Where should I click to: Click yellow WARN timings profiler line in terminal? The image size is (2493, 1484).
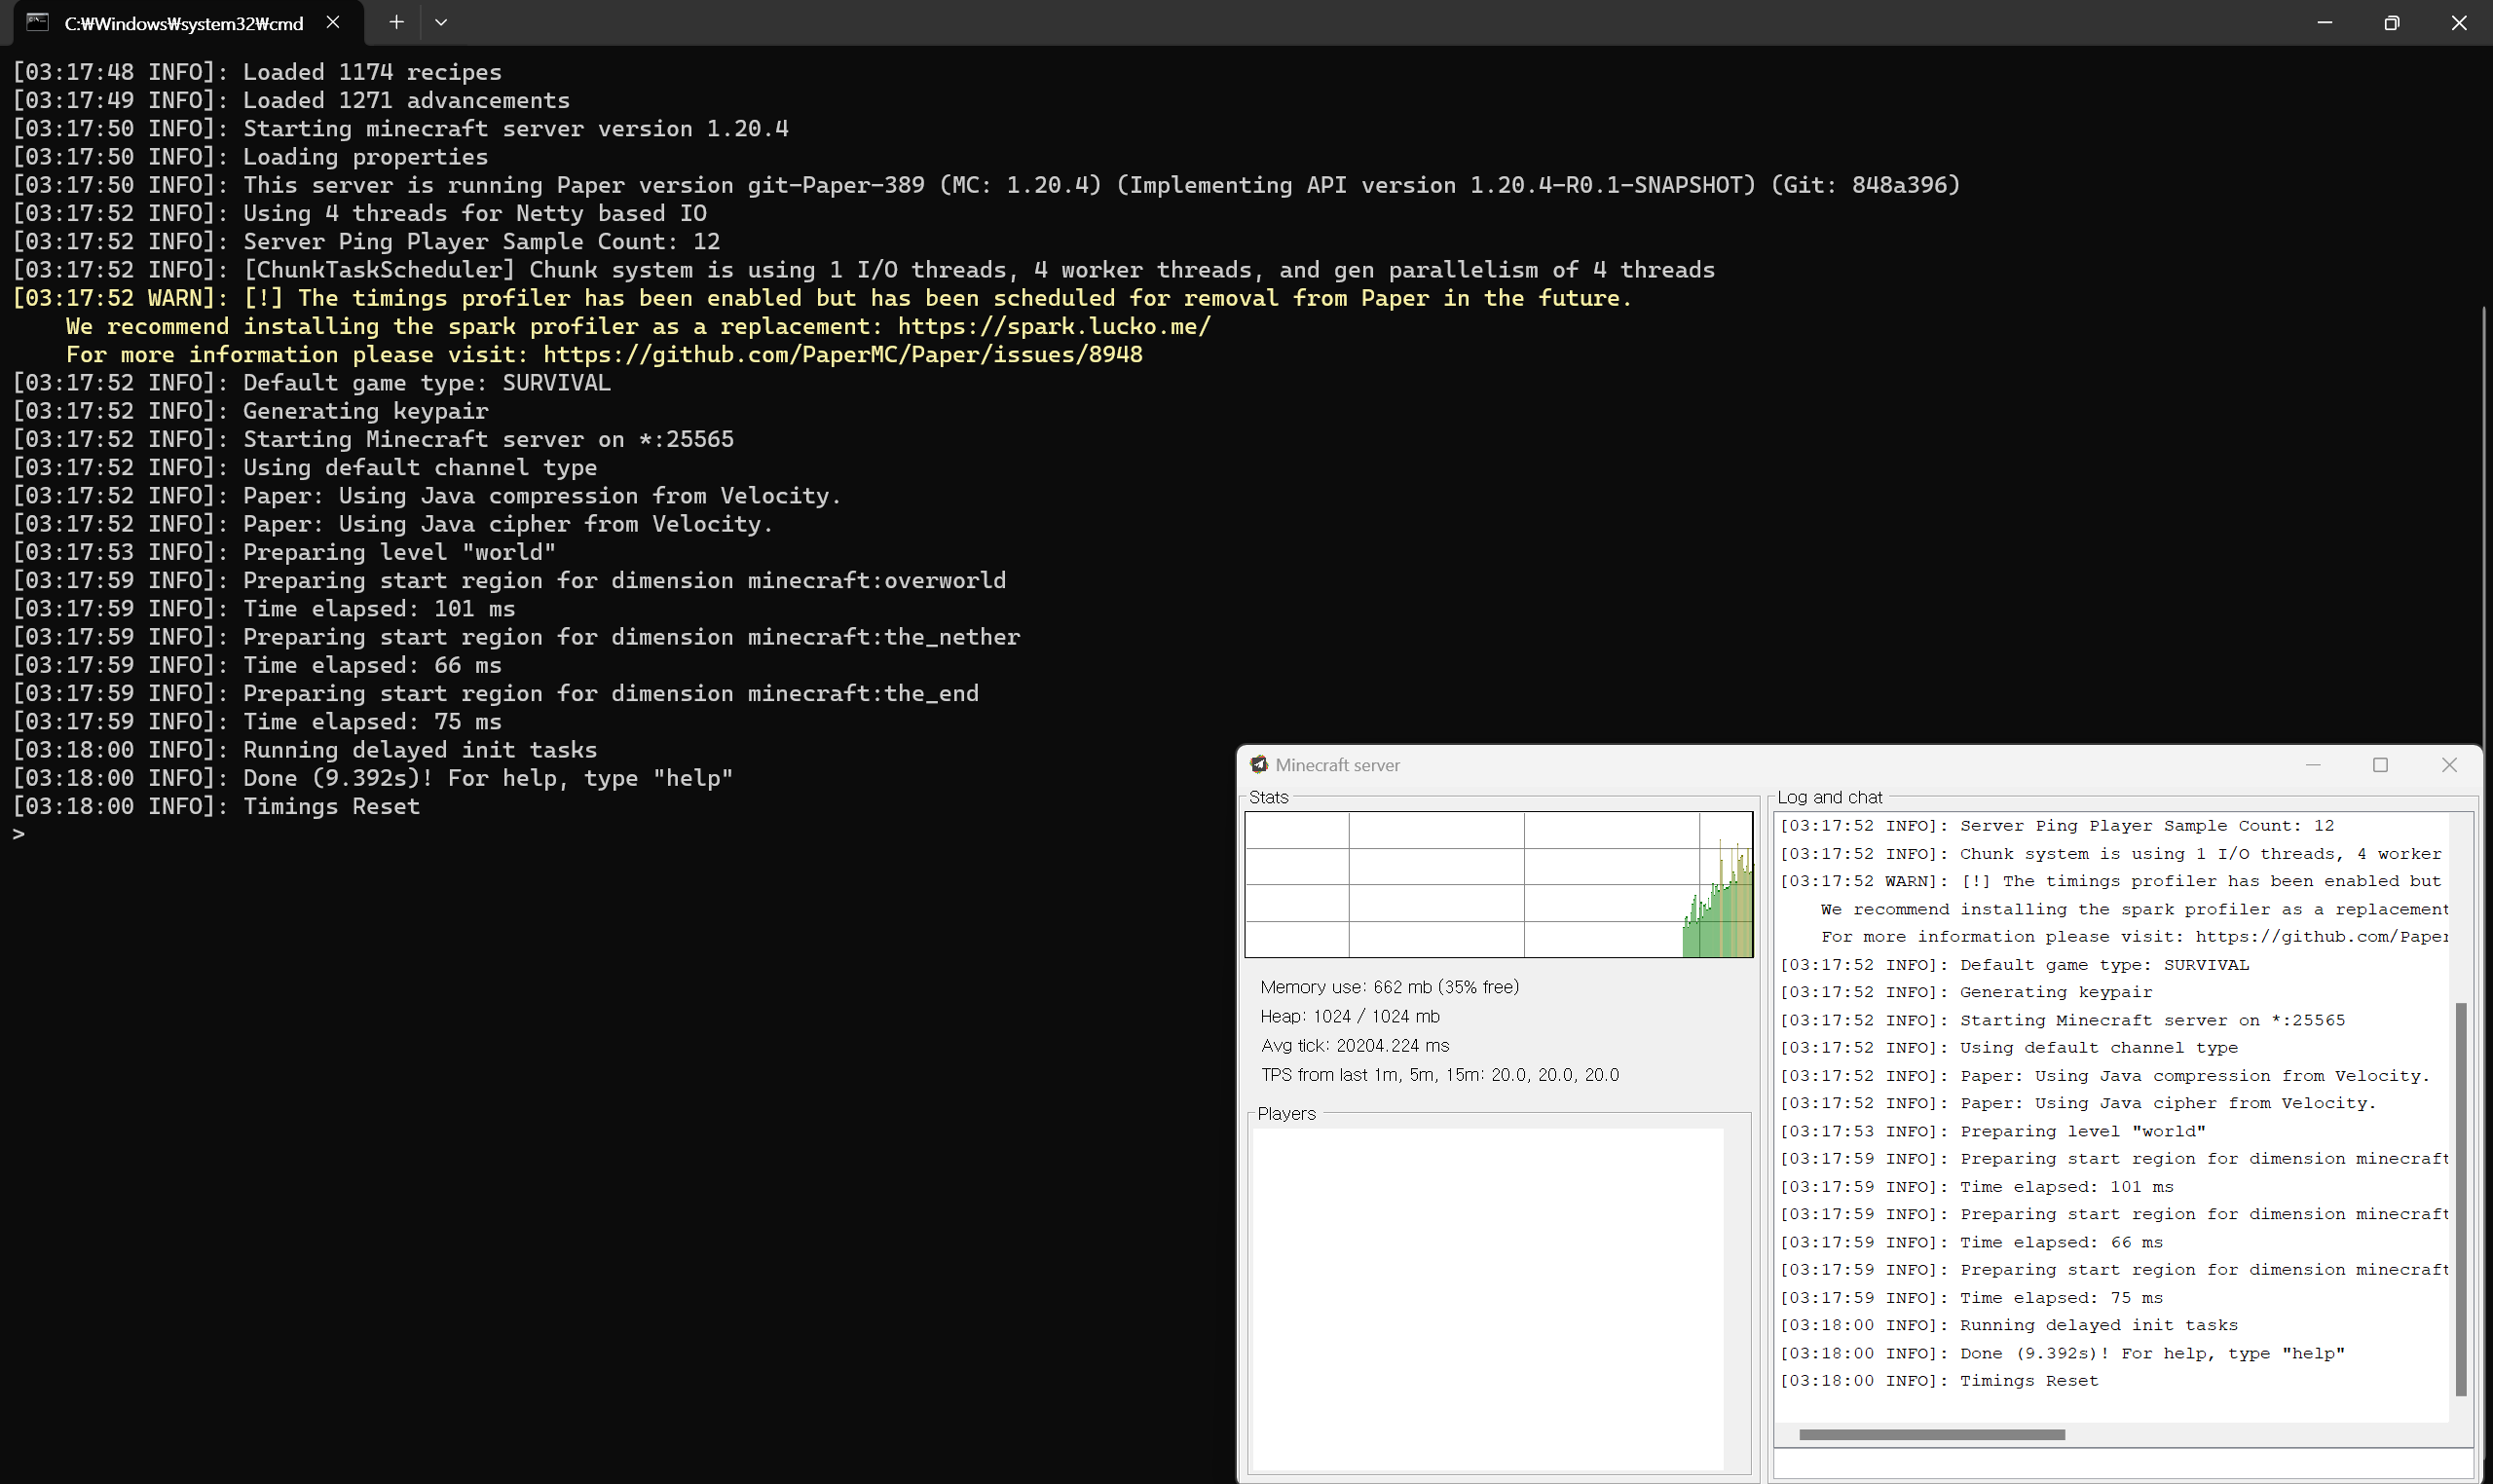[x=822, y=298]
